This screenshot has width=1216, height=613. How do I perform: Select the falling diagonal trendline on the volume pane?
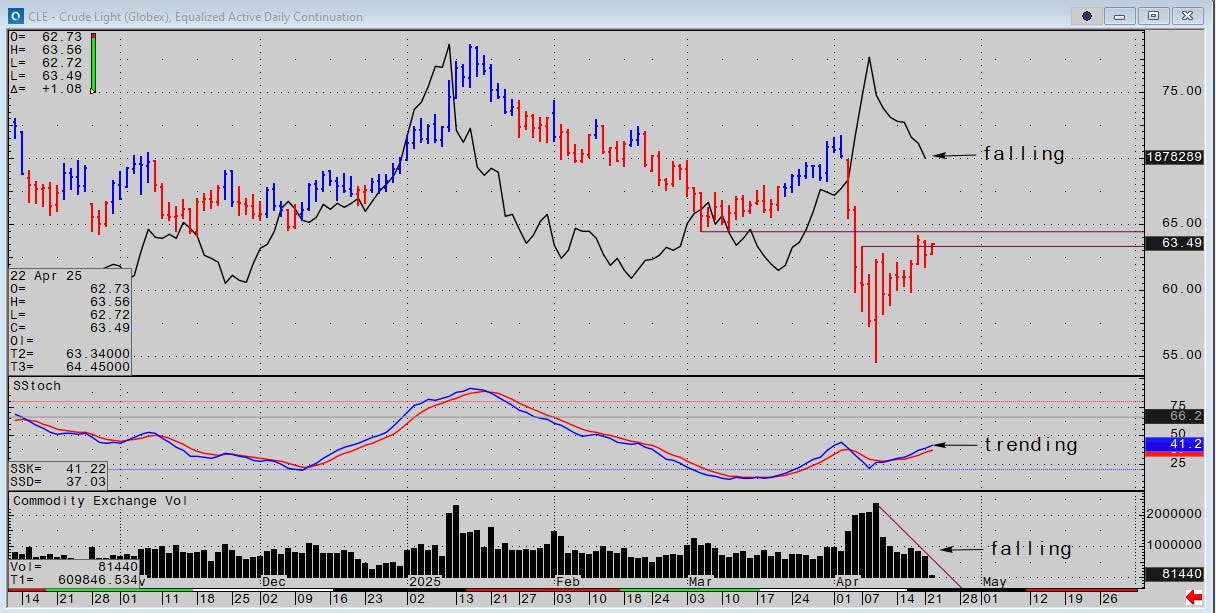tap(918, 545)
